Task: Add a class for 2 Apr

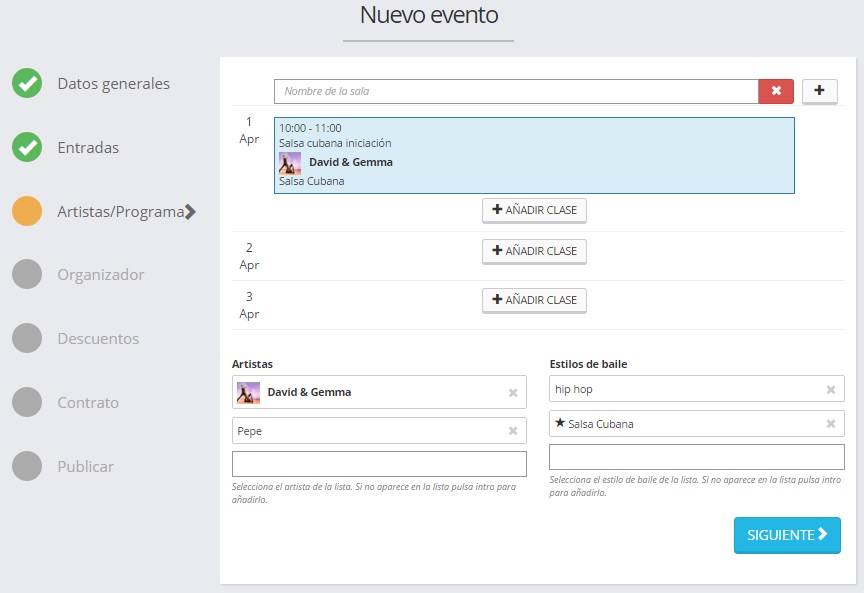Action: tap(534, 251)
